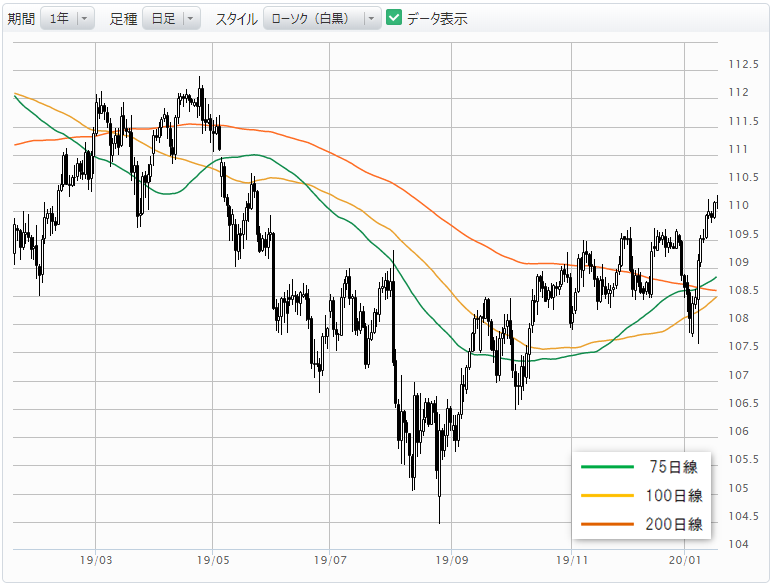Click the 19/03 date axis label

[96, 560]
